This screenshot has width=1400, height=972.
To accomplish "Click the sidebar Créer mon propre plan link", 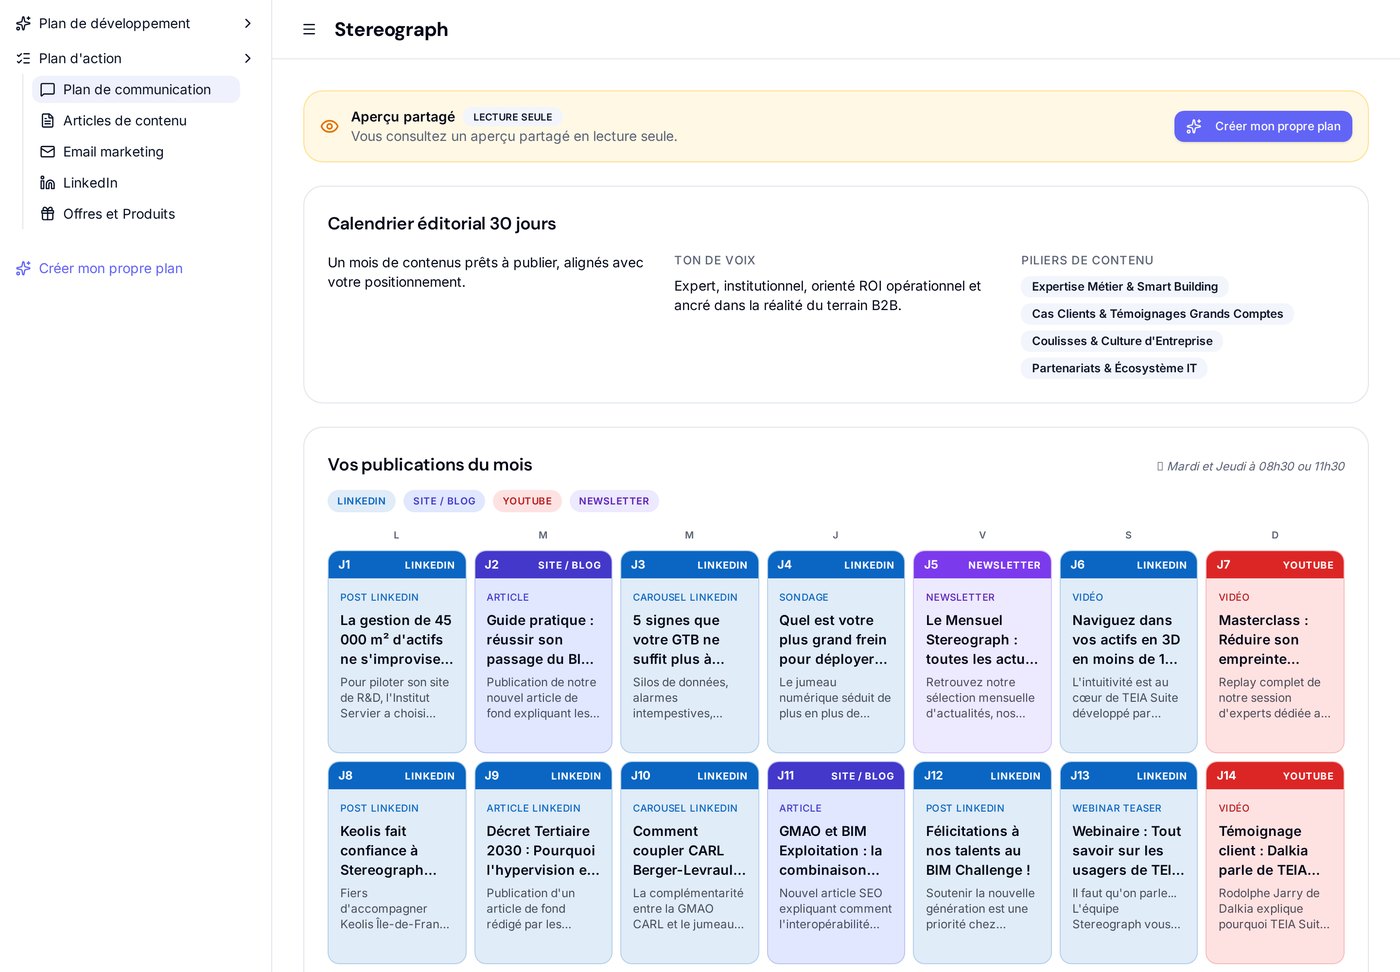I will coord(111,268).
